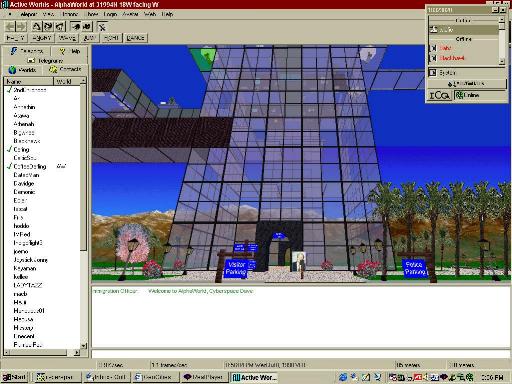Click the WAVE gesture button

(x=67, y=38)
